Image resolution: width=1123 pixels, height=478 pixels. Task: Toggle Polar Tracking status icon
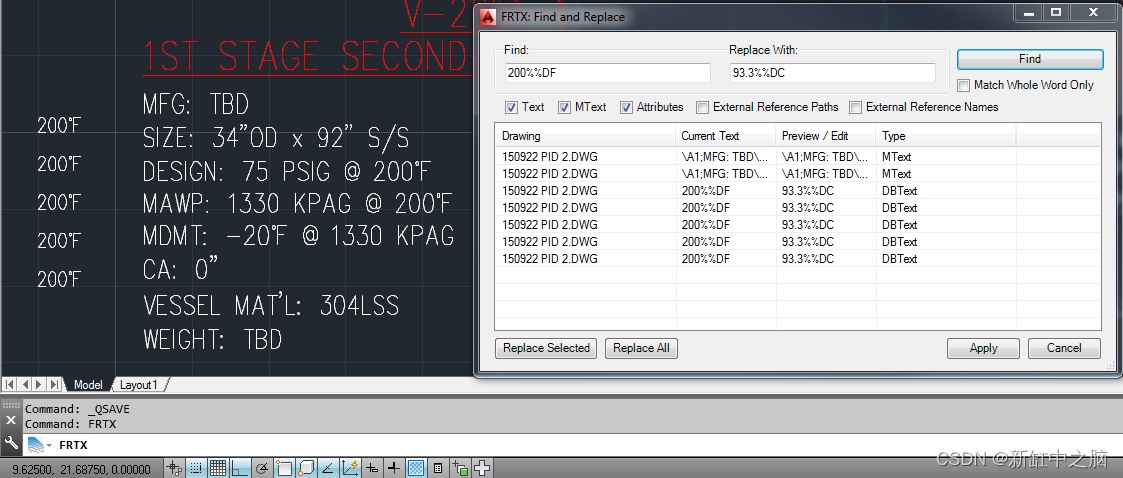click(x=262, y=467)
